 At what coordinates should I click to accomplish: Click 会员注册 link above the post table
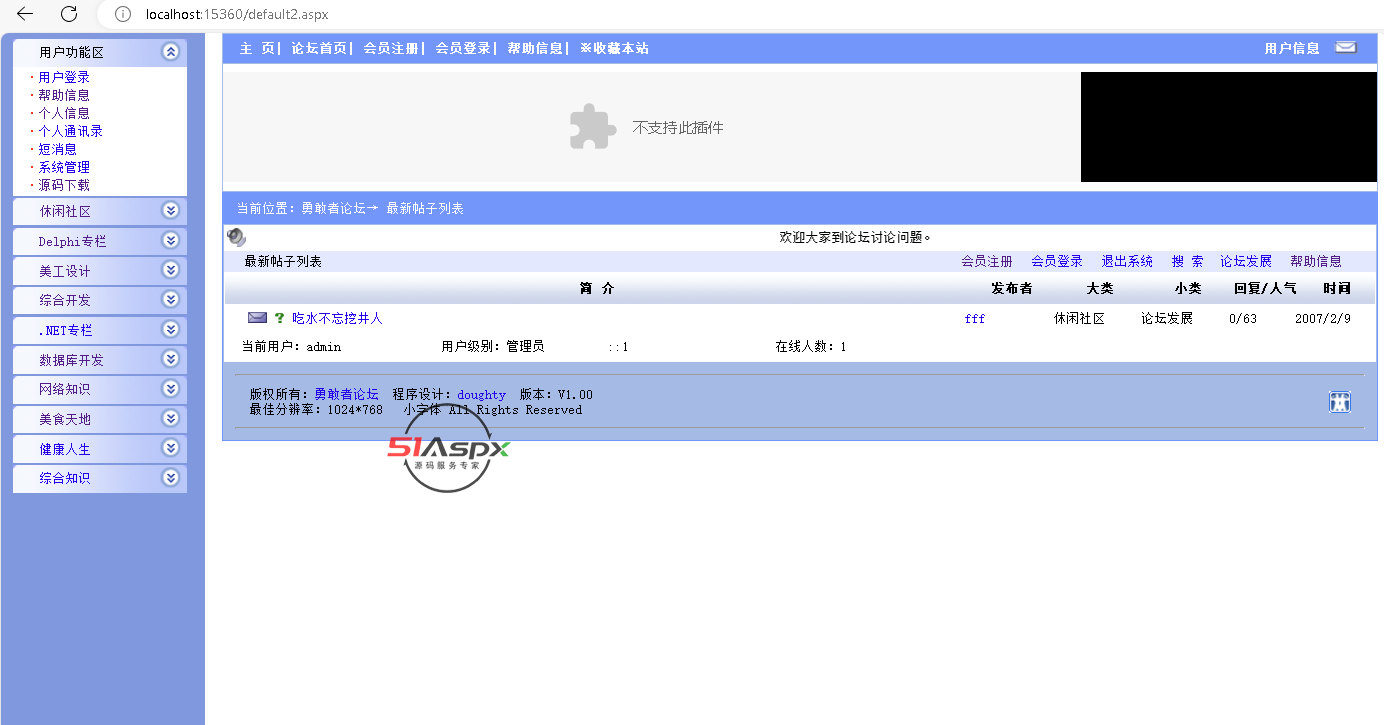click(987, 261)
